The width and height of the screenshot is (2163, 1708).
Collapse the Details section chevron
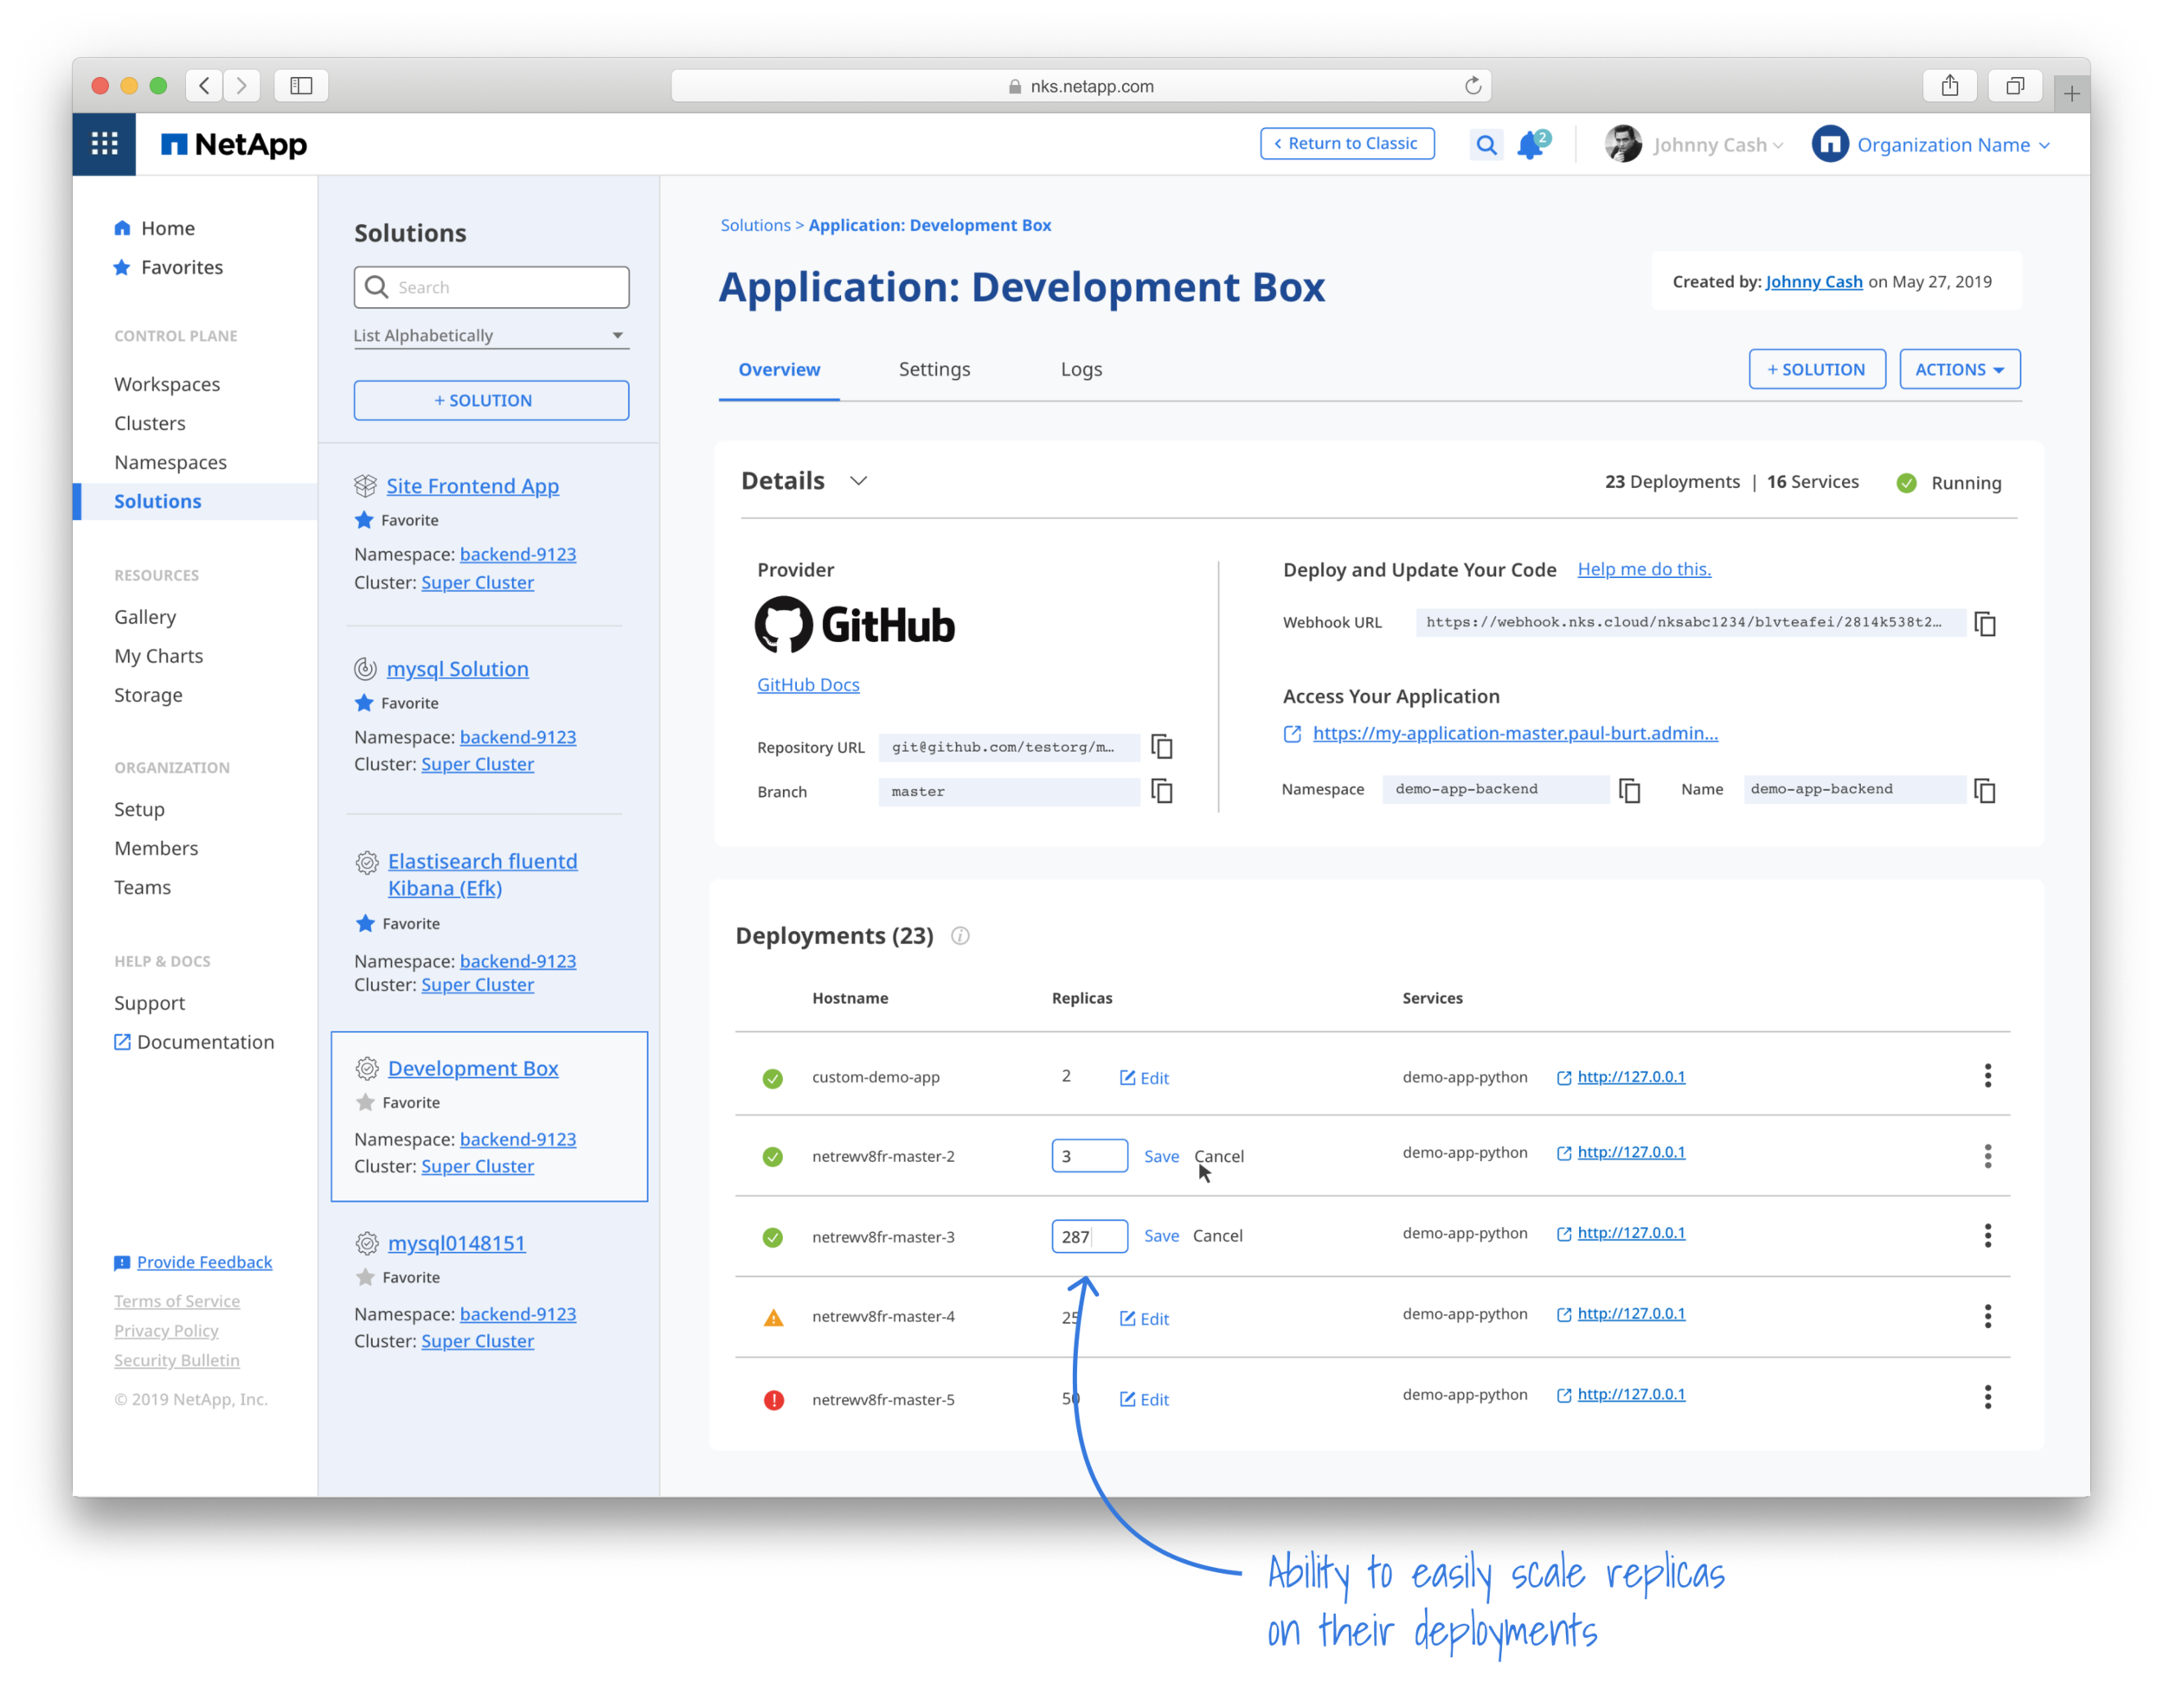pyautogui.click(x=858, y=481)
